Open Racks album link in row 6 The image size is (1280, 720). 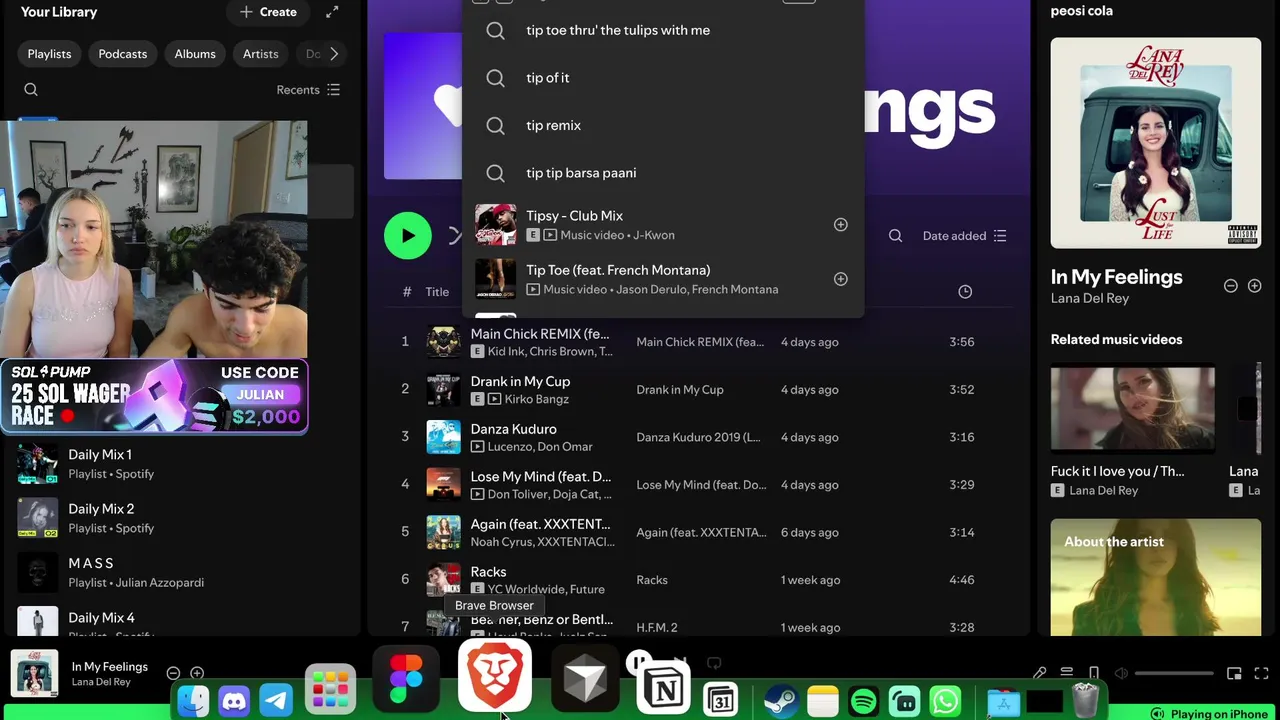pos(652,580)
